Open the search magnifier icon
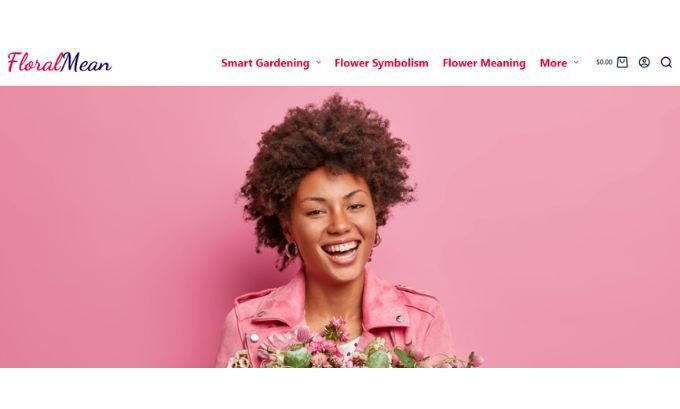The image size is (680, 409). pyautogui.click(x=666, y=62)
